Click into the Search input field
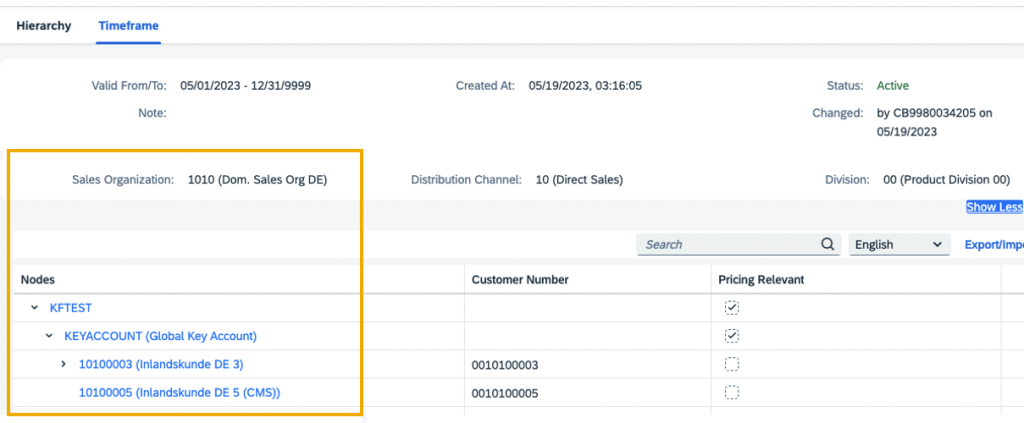Image resolution: width=1024 pixels, height=423 pixels. (x=728, y=245)
